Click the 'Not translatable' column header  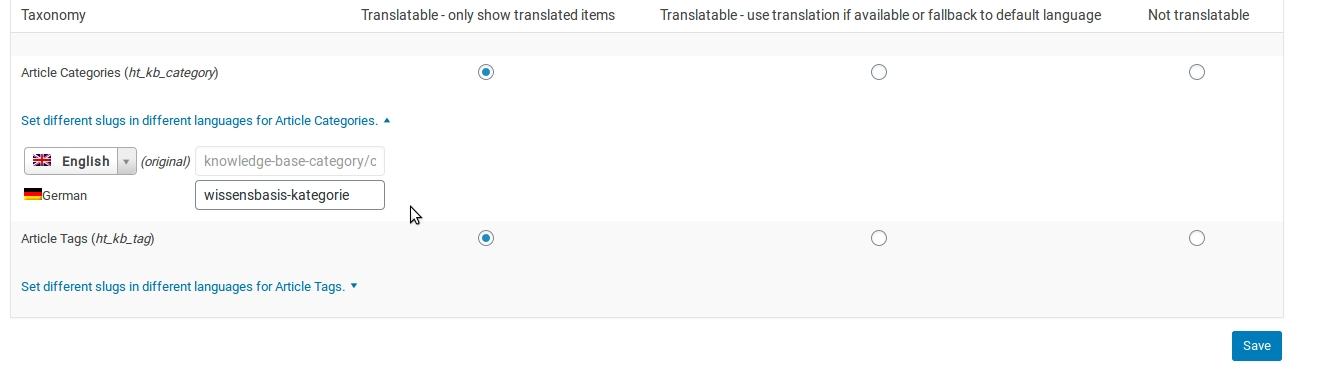(1198, 15)
